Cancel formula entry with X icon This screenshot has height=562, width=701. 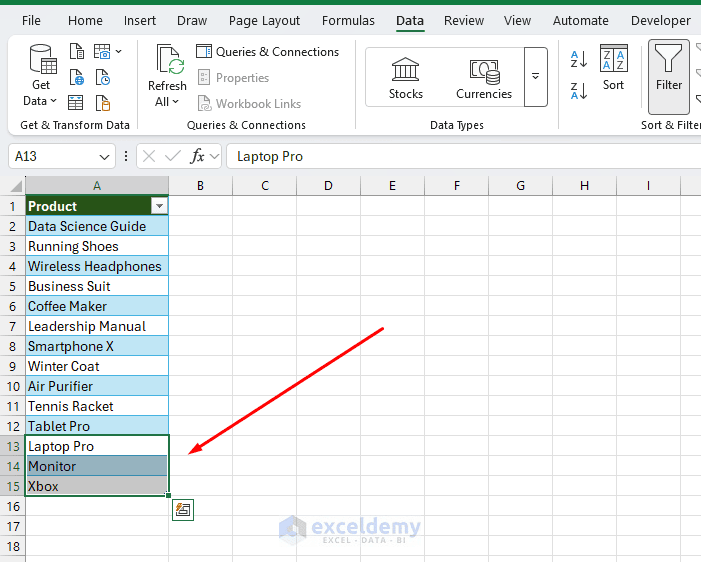coord(149,156)
